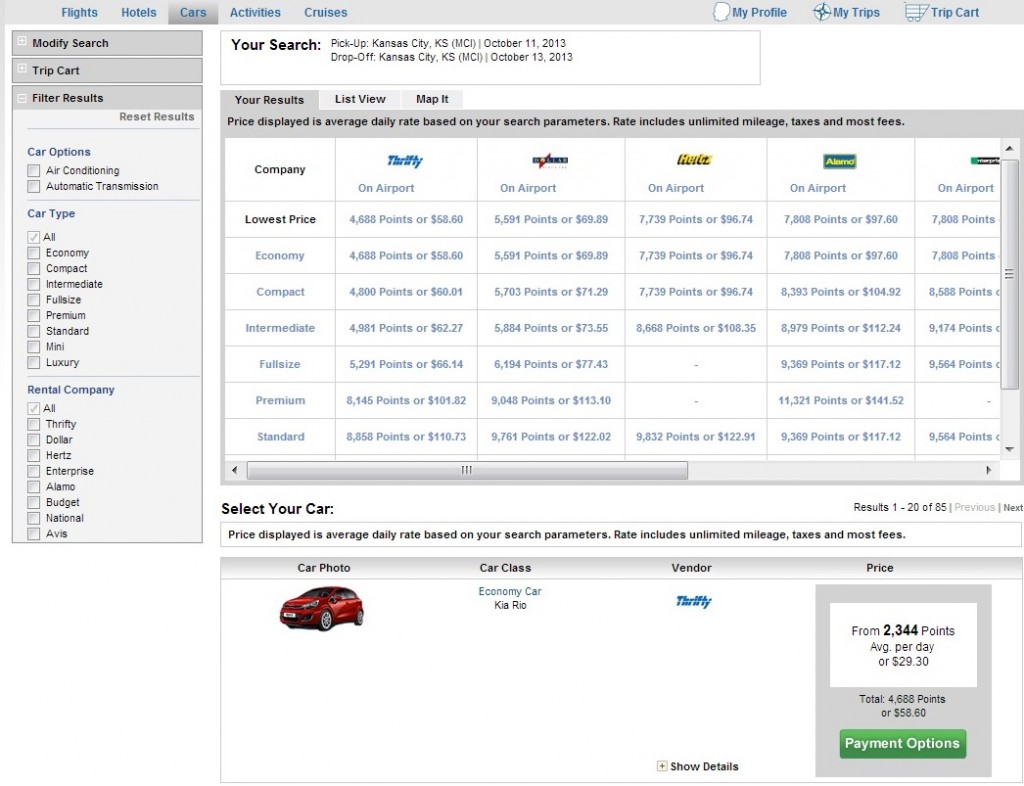Expand Show Details for Kia Rio
The width and height of the screenshot is (1024, 786).
click(x=704, y=766)
